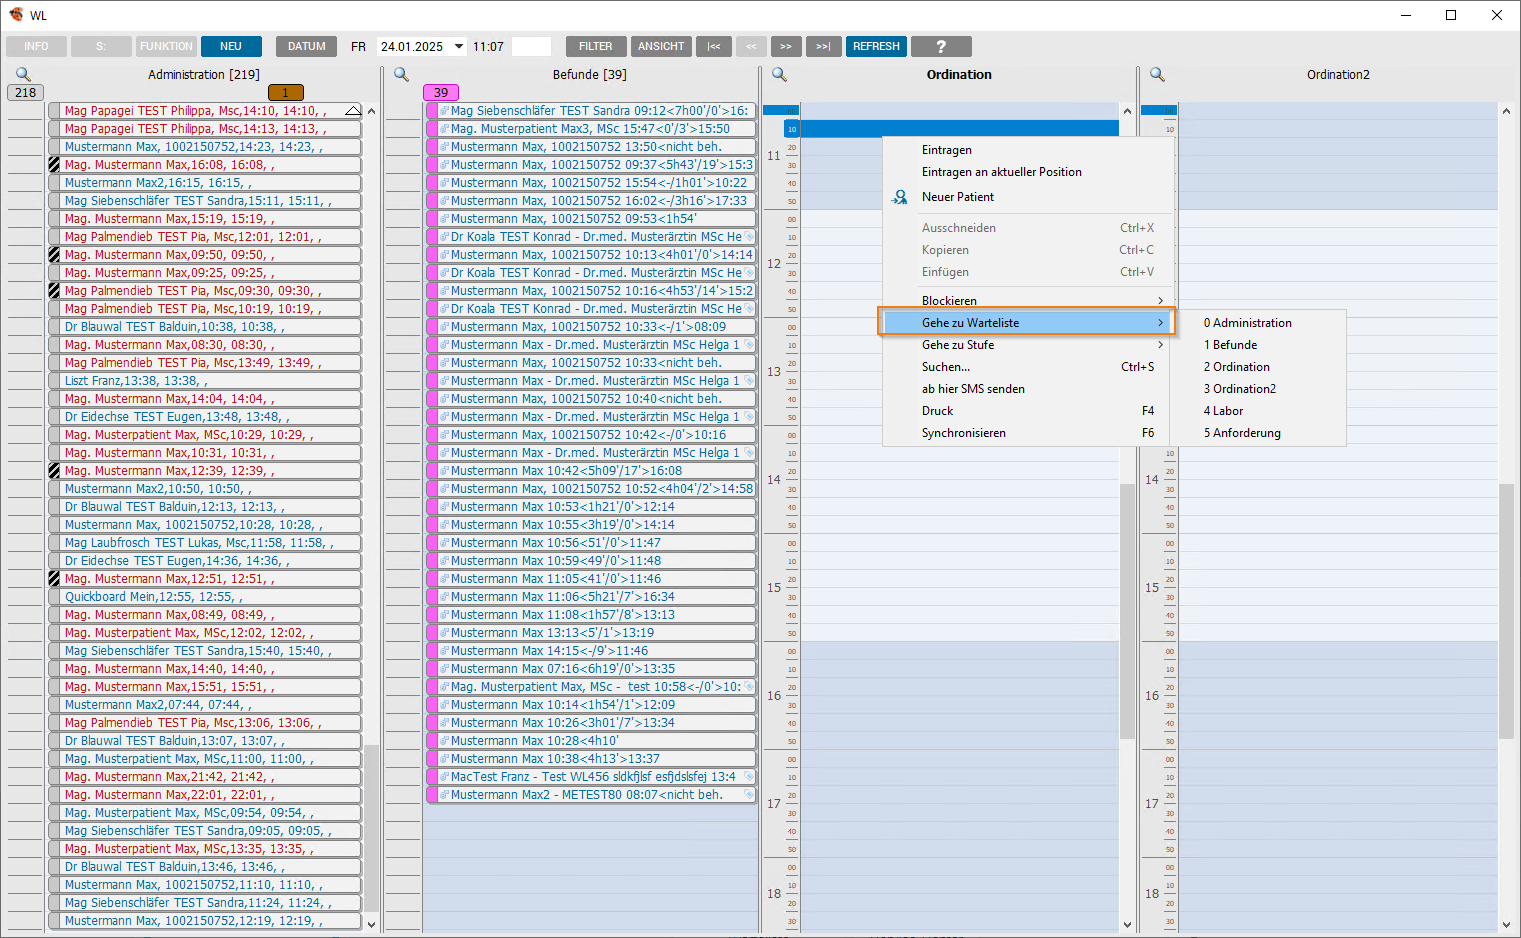Click the magenta counter badge showing 39
This screenshot has height=938, width=1521.
tap(441, 92)
